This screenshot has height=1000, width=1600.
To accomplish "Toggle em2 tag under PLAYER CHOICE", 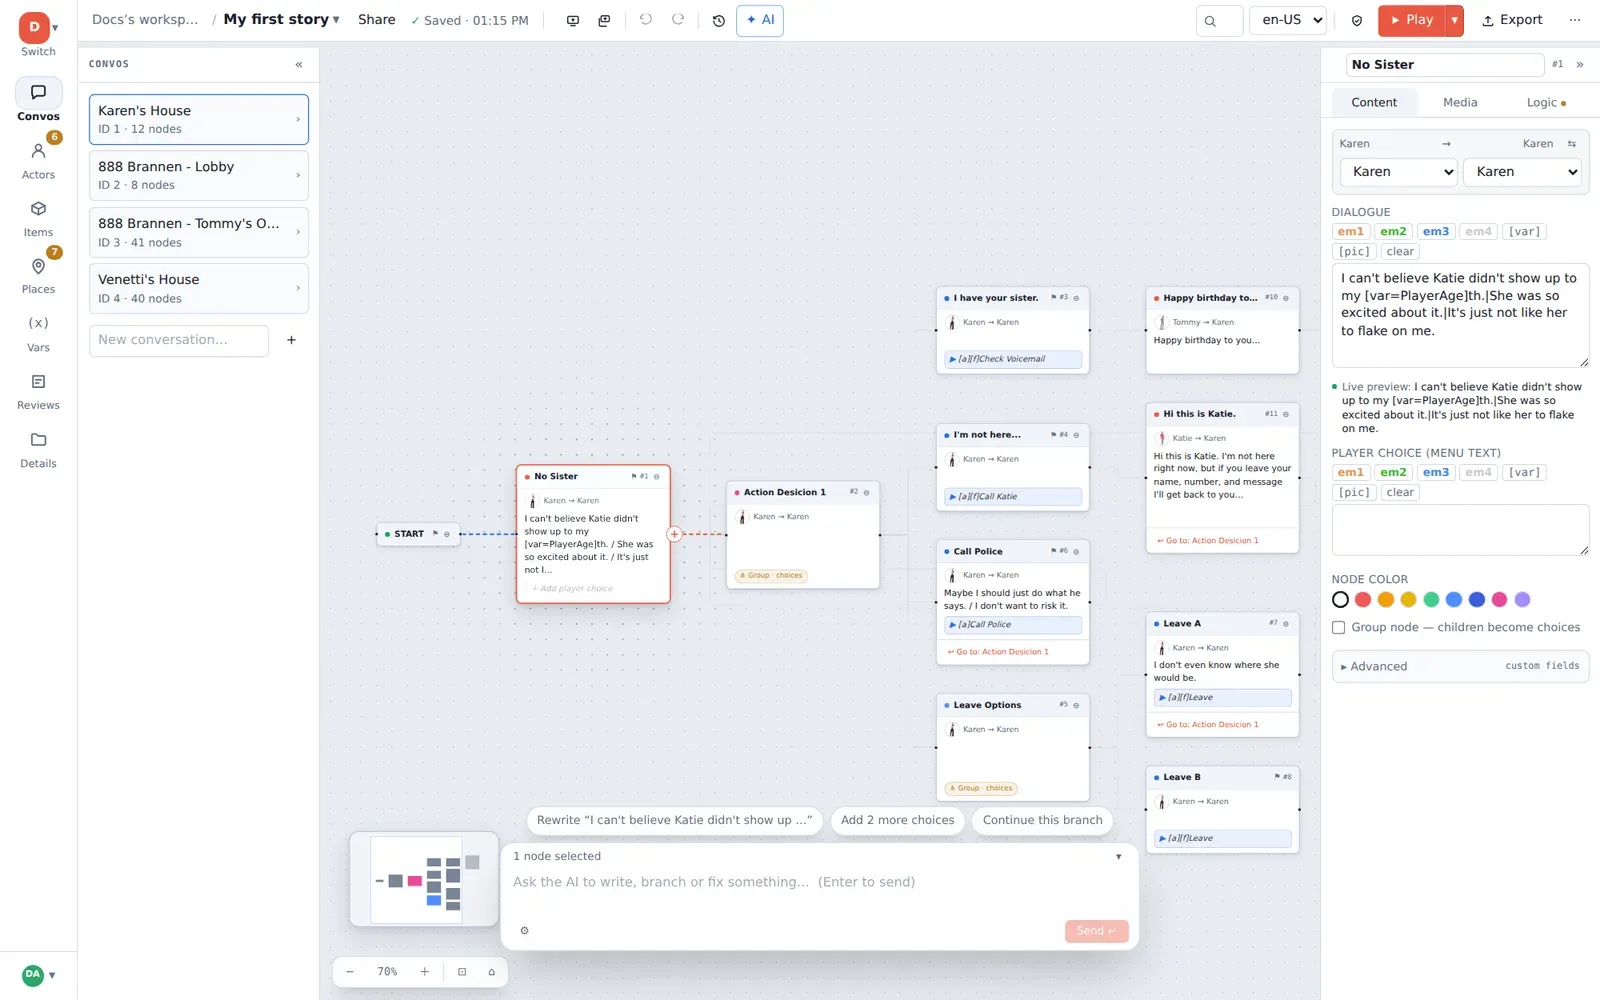I will coord(1393,472).
